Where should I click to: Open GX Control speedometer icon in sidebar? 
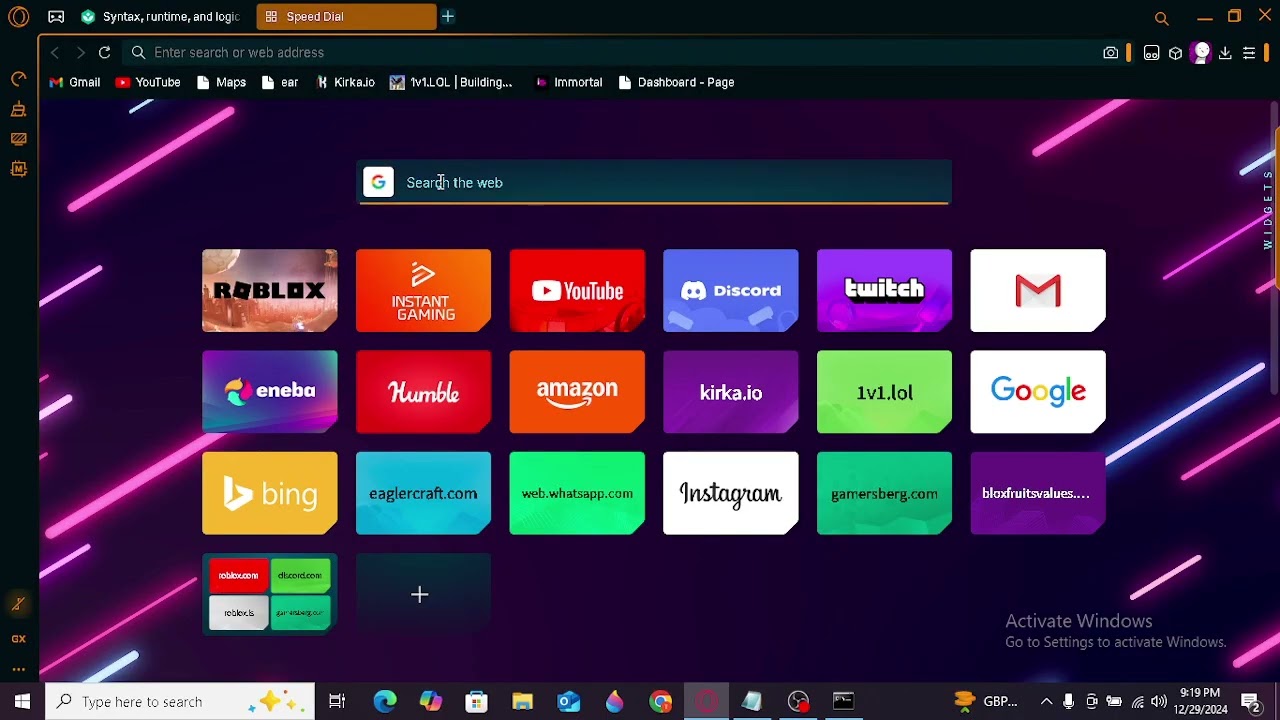click(x=19, y=79)
